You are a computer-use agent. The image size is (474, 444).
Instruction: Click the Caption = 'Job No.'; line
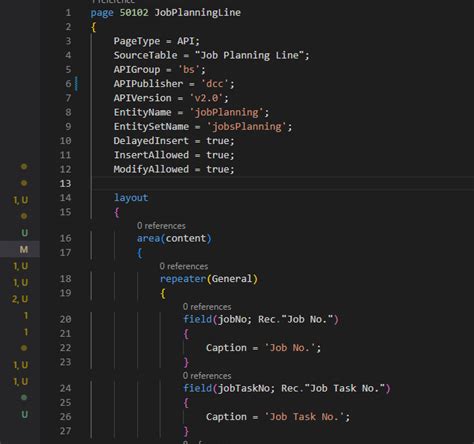[x=263, y=348]
